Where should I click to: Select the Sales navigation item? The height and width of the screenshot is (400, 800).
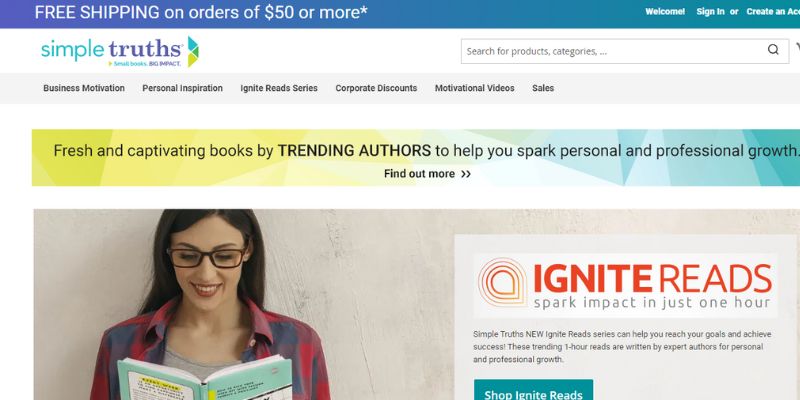pos(543,88)
